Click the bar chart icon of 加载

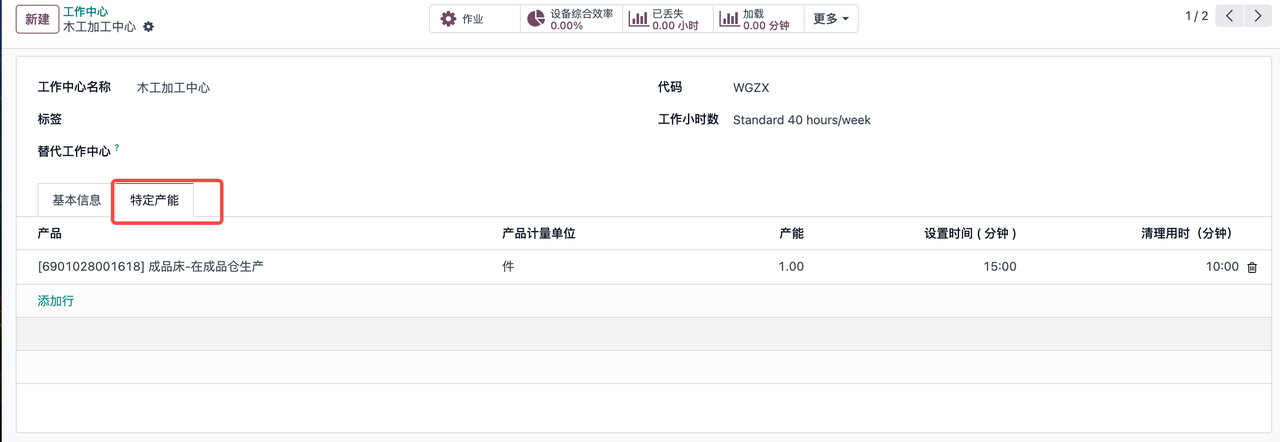pyautogui.click(x=728, y=19)
